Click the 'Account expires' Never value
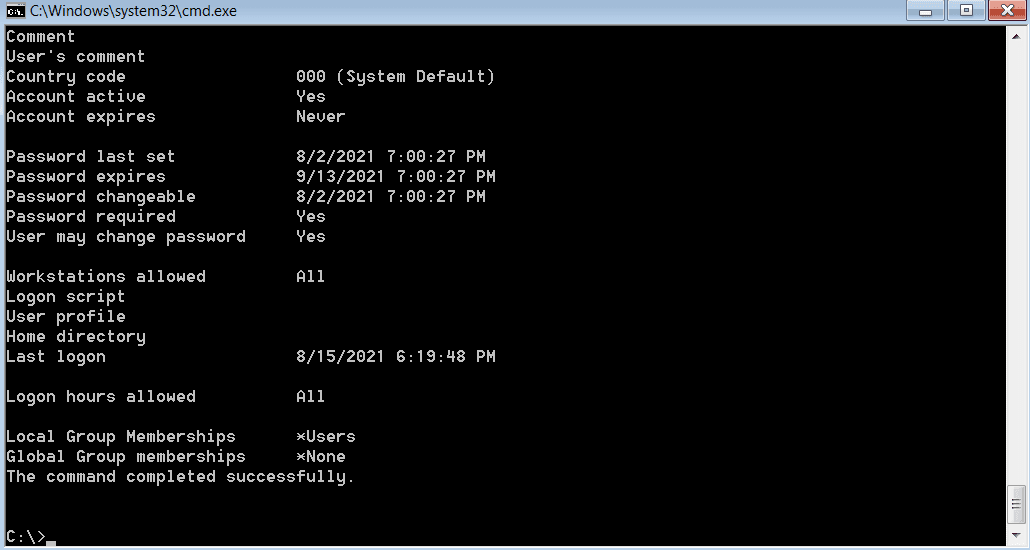 321,117
